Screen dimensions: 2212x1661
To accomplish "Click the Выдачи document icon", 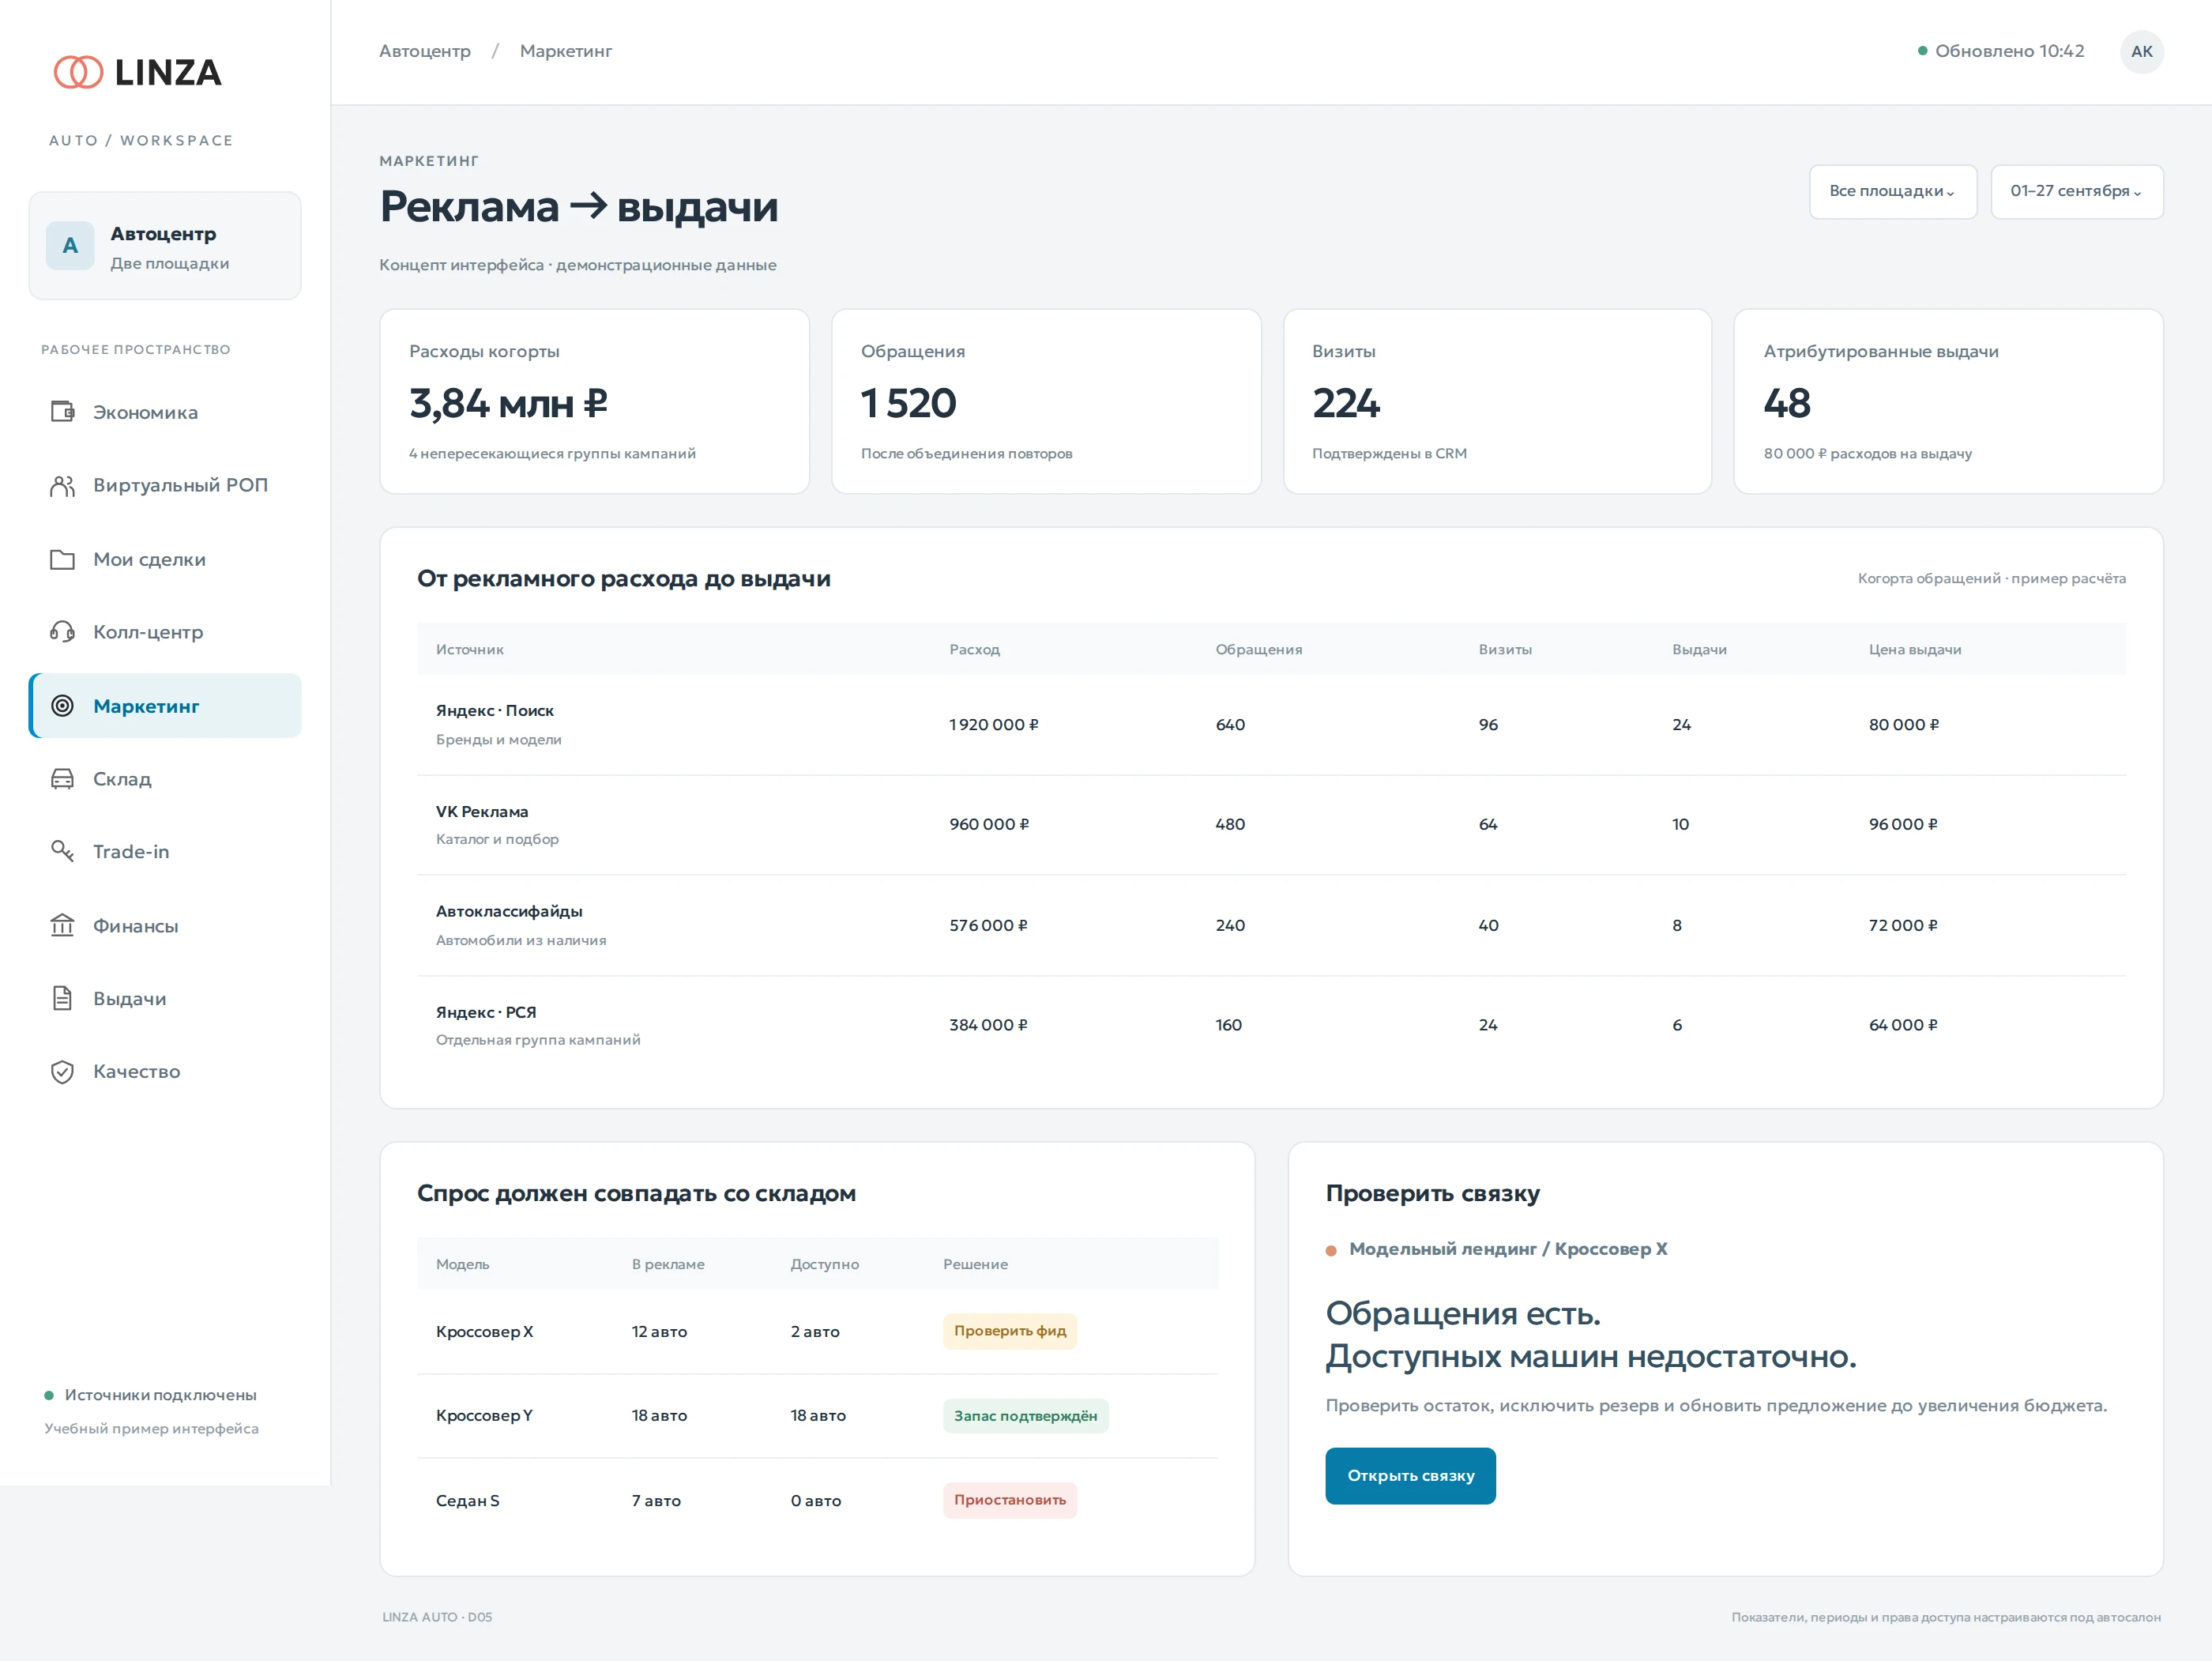I will pyautogui.click(x=62, y=999).
